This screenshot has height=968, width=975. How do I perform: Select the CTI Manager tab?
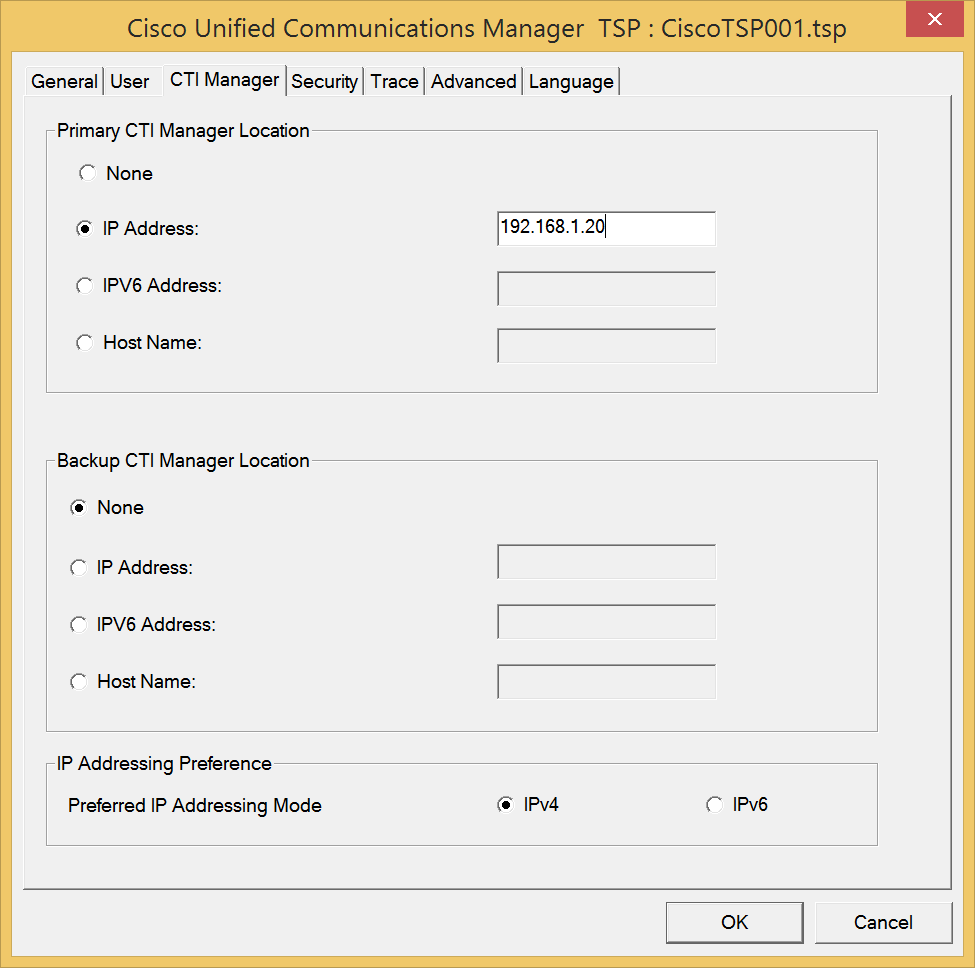tap(224, 80)
